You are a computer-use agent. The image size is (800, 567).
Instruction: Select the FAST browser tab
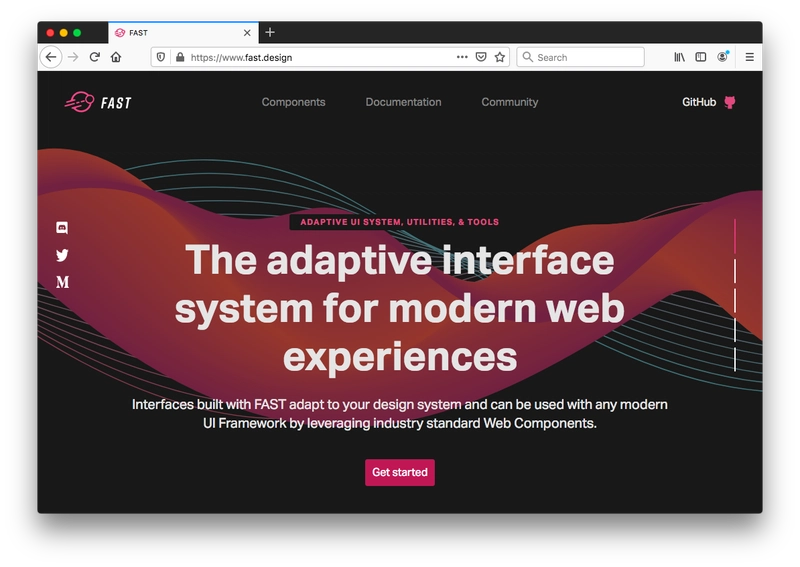pyautogui.click(x=183, y=33)
